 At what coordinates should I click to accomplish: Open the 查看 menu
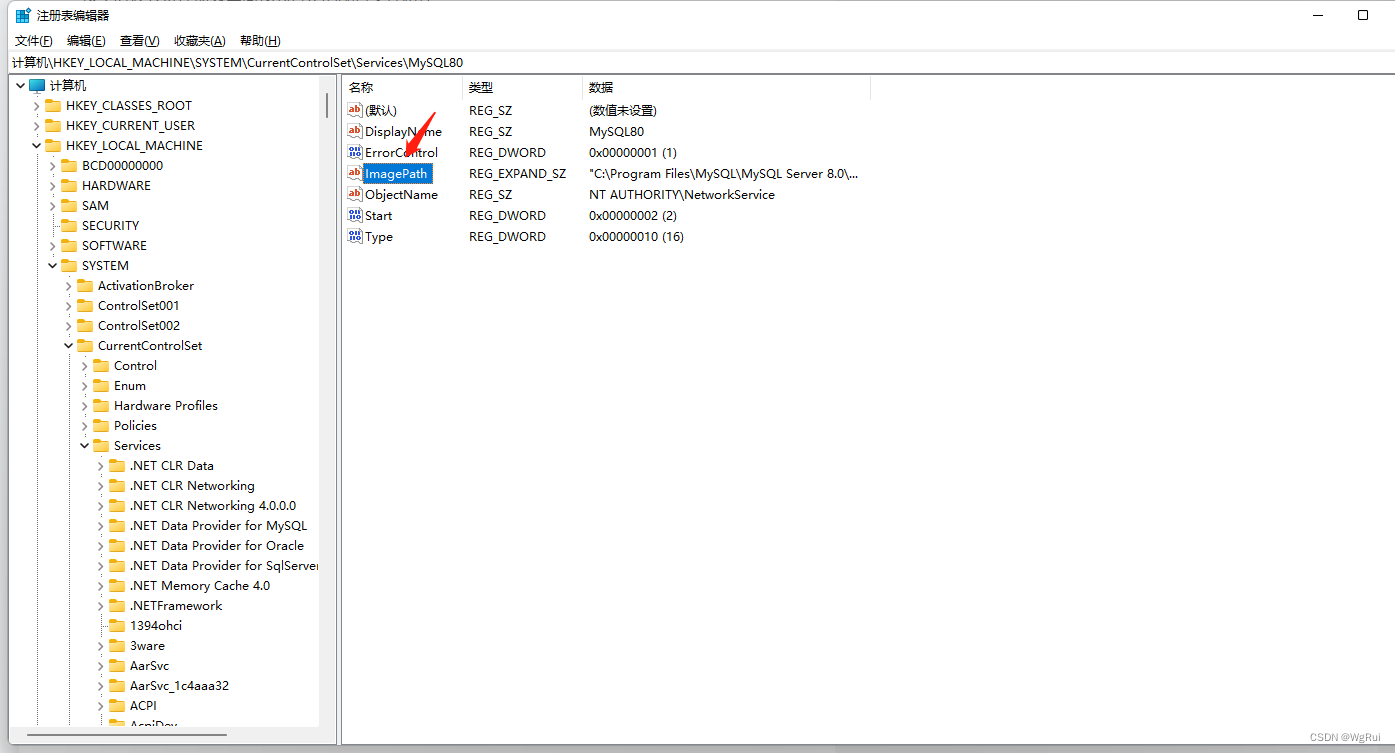(x=138, y=40)
